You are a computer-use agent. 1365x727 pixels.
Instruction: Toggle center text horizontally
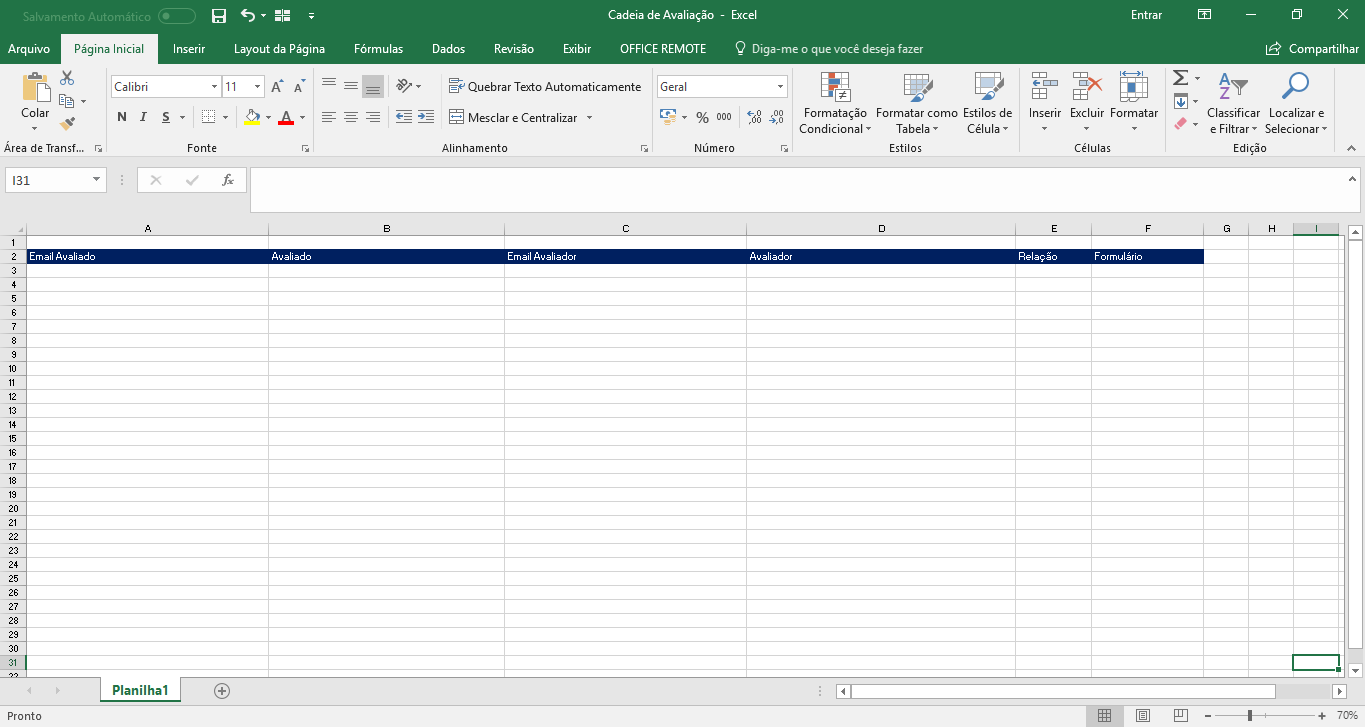tap(350, 117)
